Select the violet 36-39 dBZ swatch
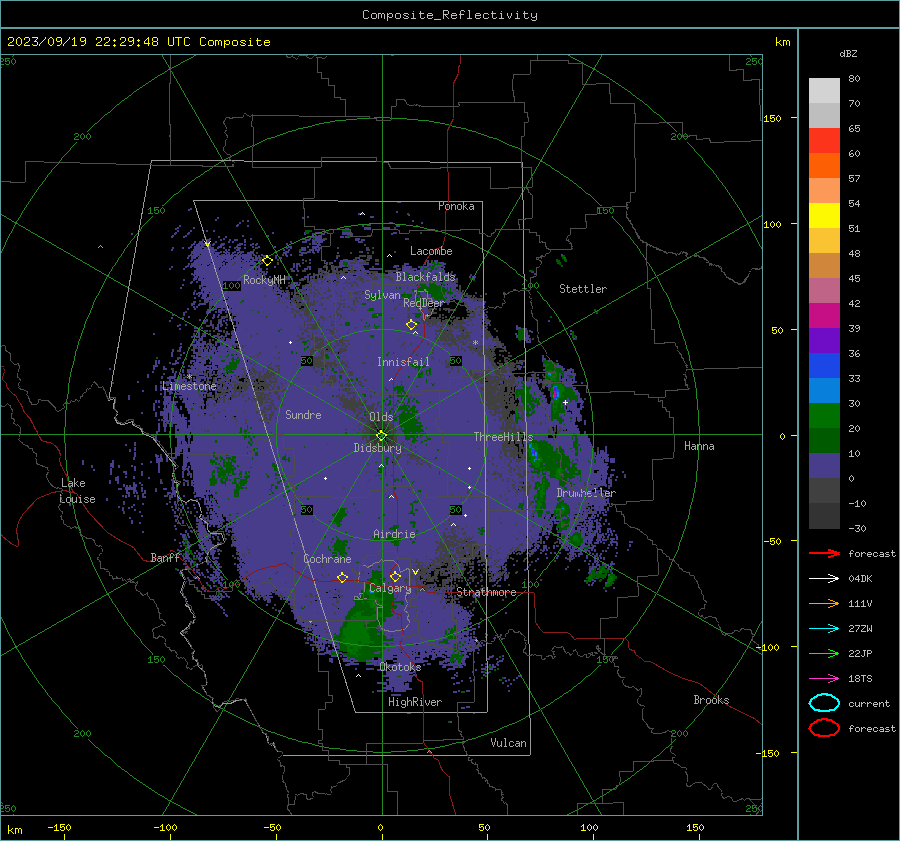The image size is (900, 841). 824,340
